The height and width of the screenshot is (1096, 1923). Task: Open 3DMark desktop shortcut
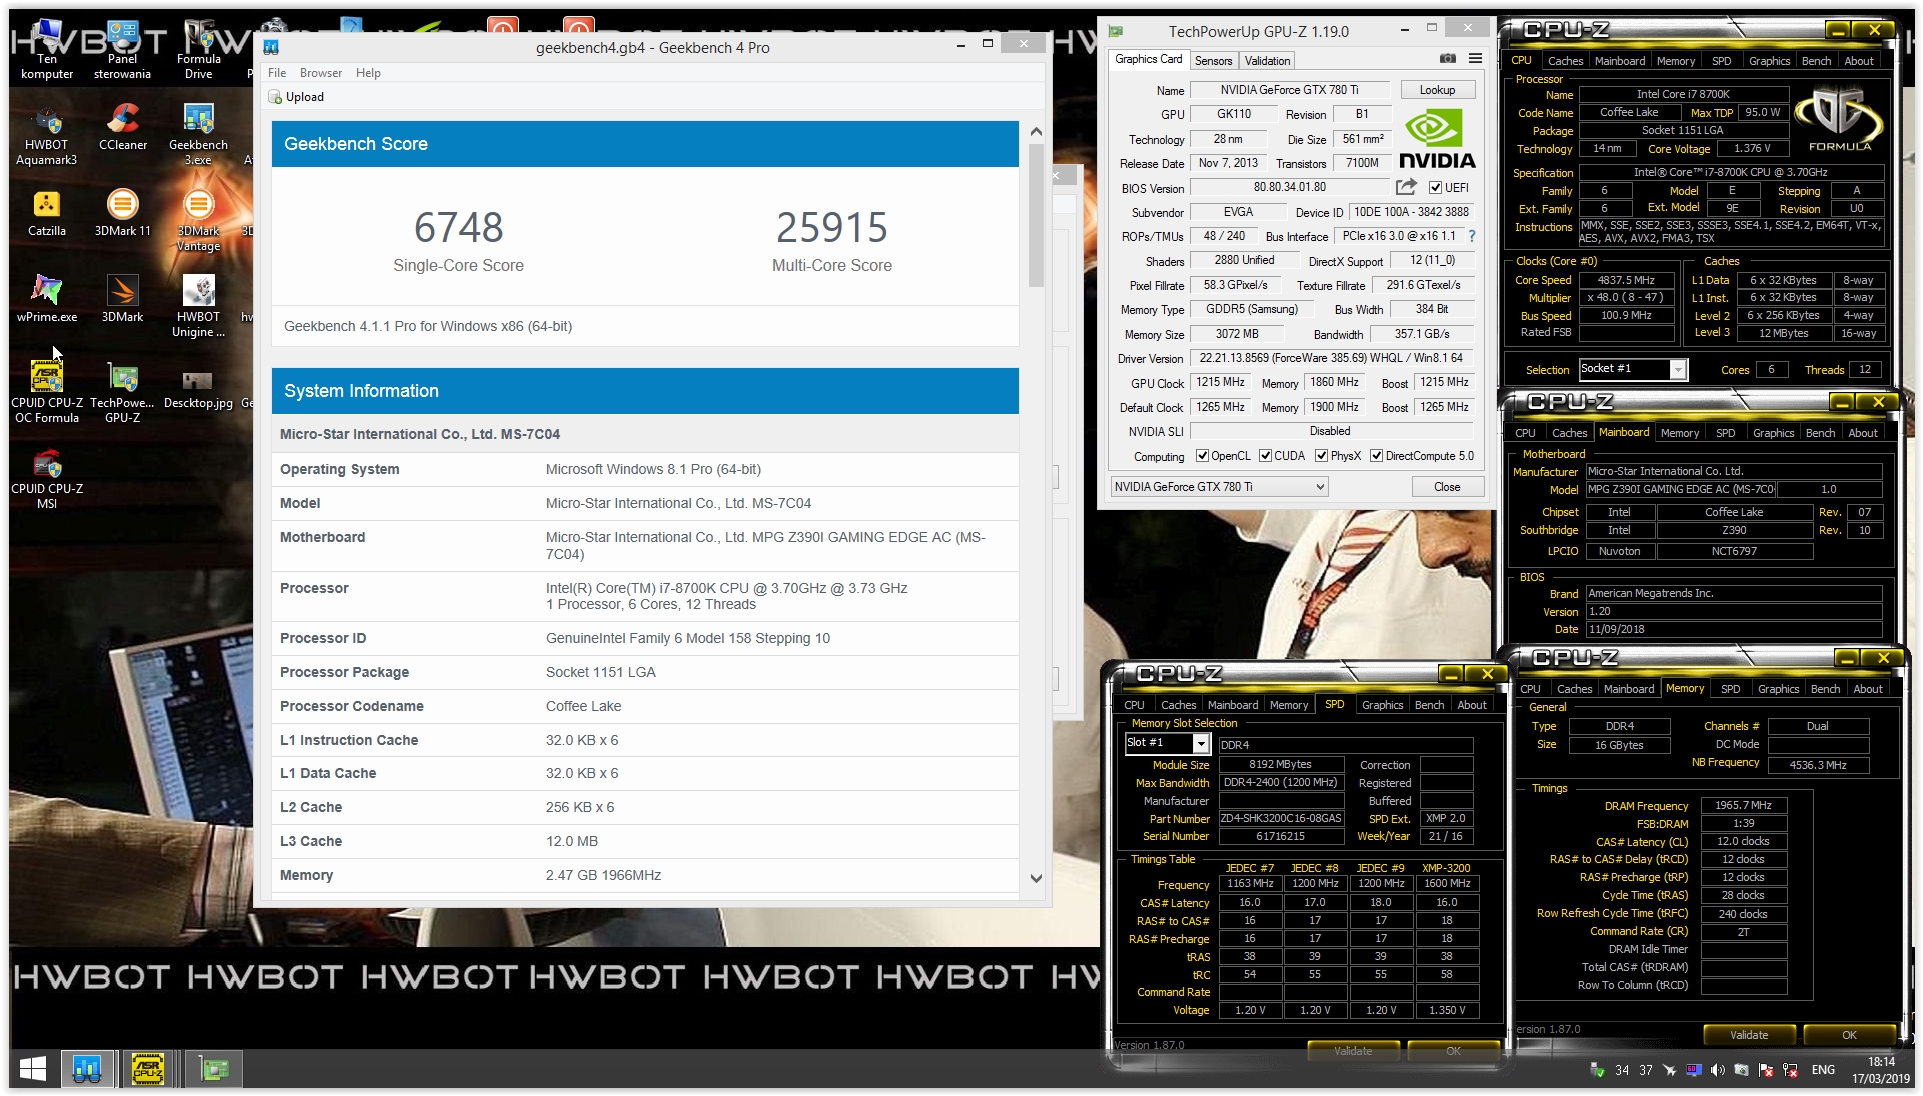pos(123,299)
